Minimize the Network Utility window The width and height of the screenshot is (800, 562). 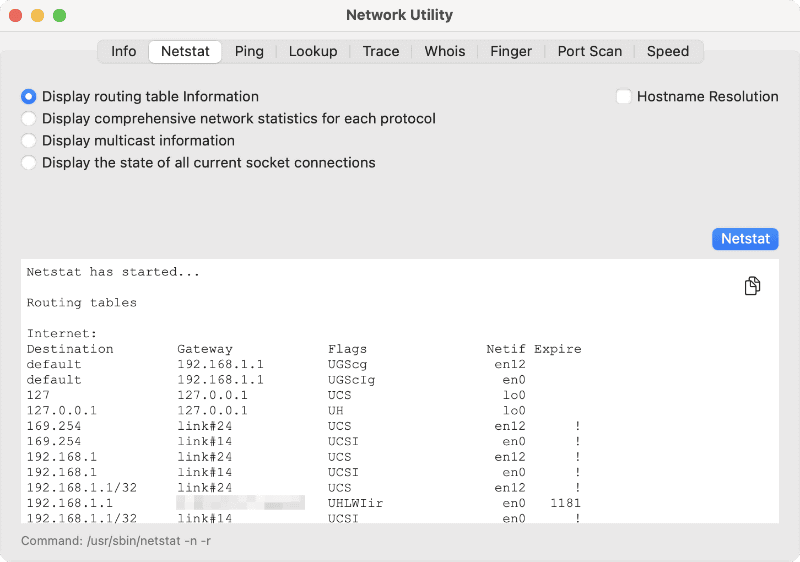(37, 16)
